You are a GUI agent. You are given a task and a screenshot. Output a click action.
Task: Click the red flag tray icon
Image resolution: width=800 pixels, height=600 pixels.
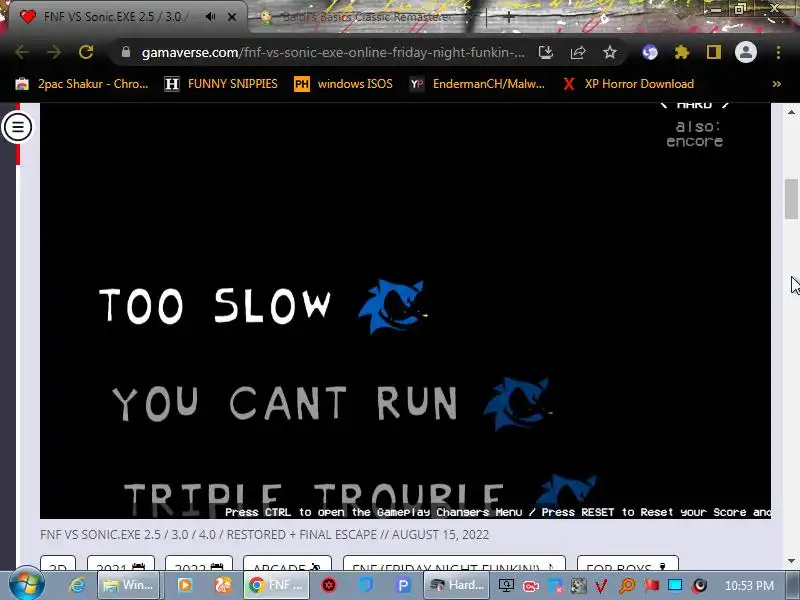[x=651, y=585]
